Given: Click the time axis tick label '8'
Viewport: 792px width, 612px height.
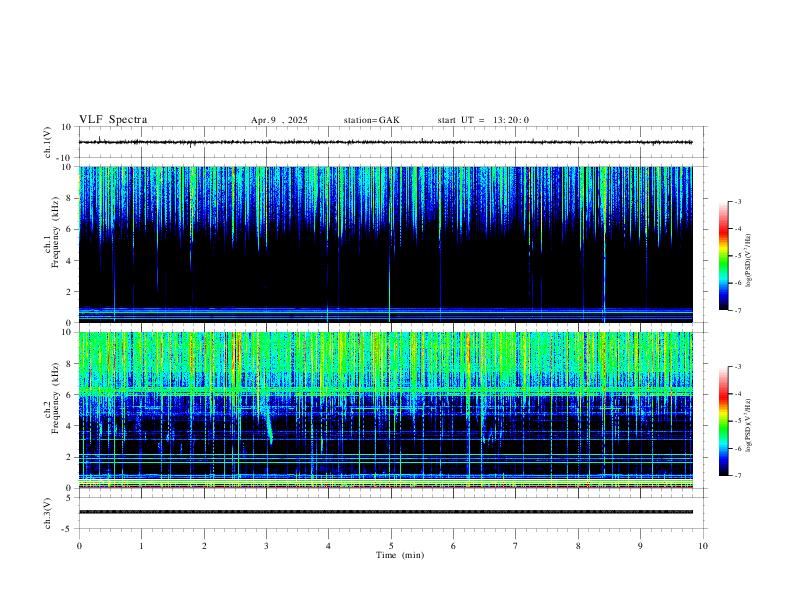Looking at the screenshot, I should pos(578,546).
